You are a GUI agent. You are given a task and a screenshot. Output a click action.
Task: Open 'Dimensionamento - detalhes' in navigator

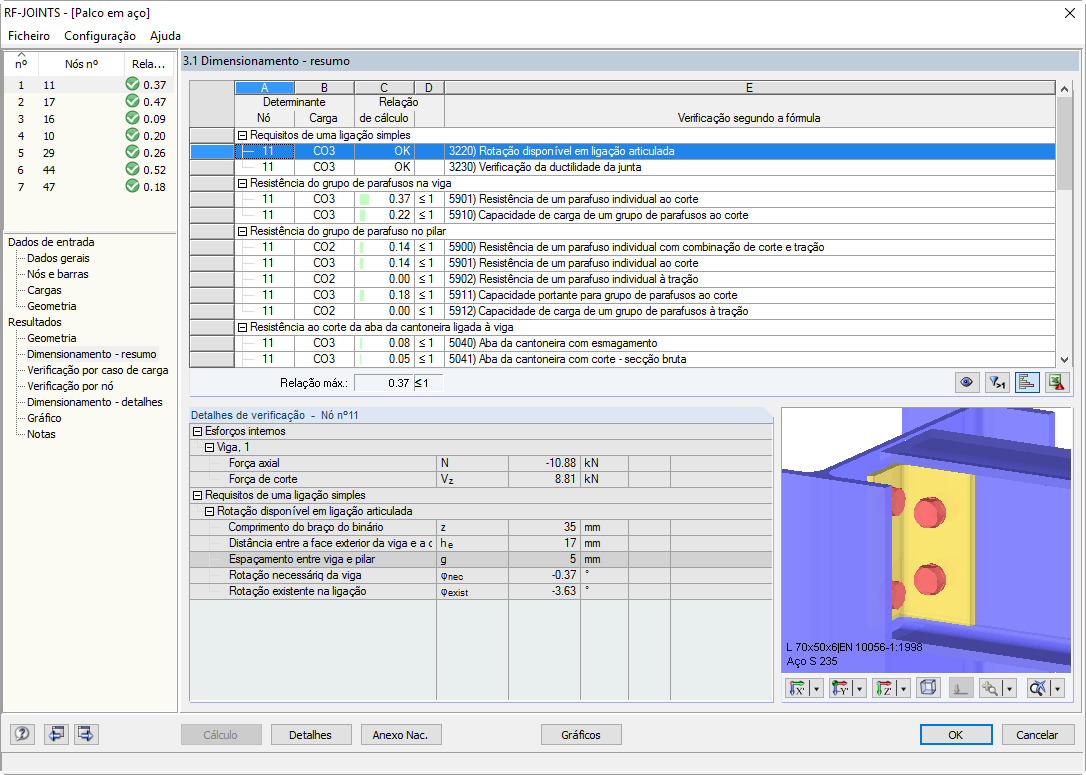[x=95, y=402]
